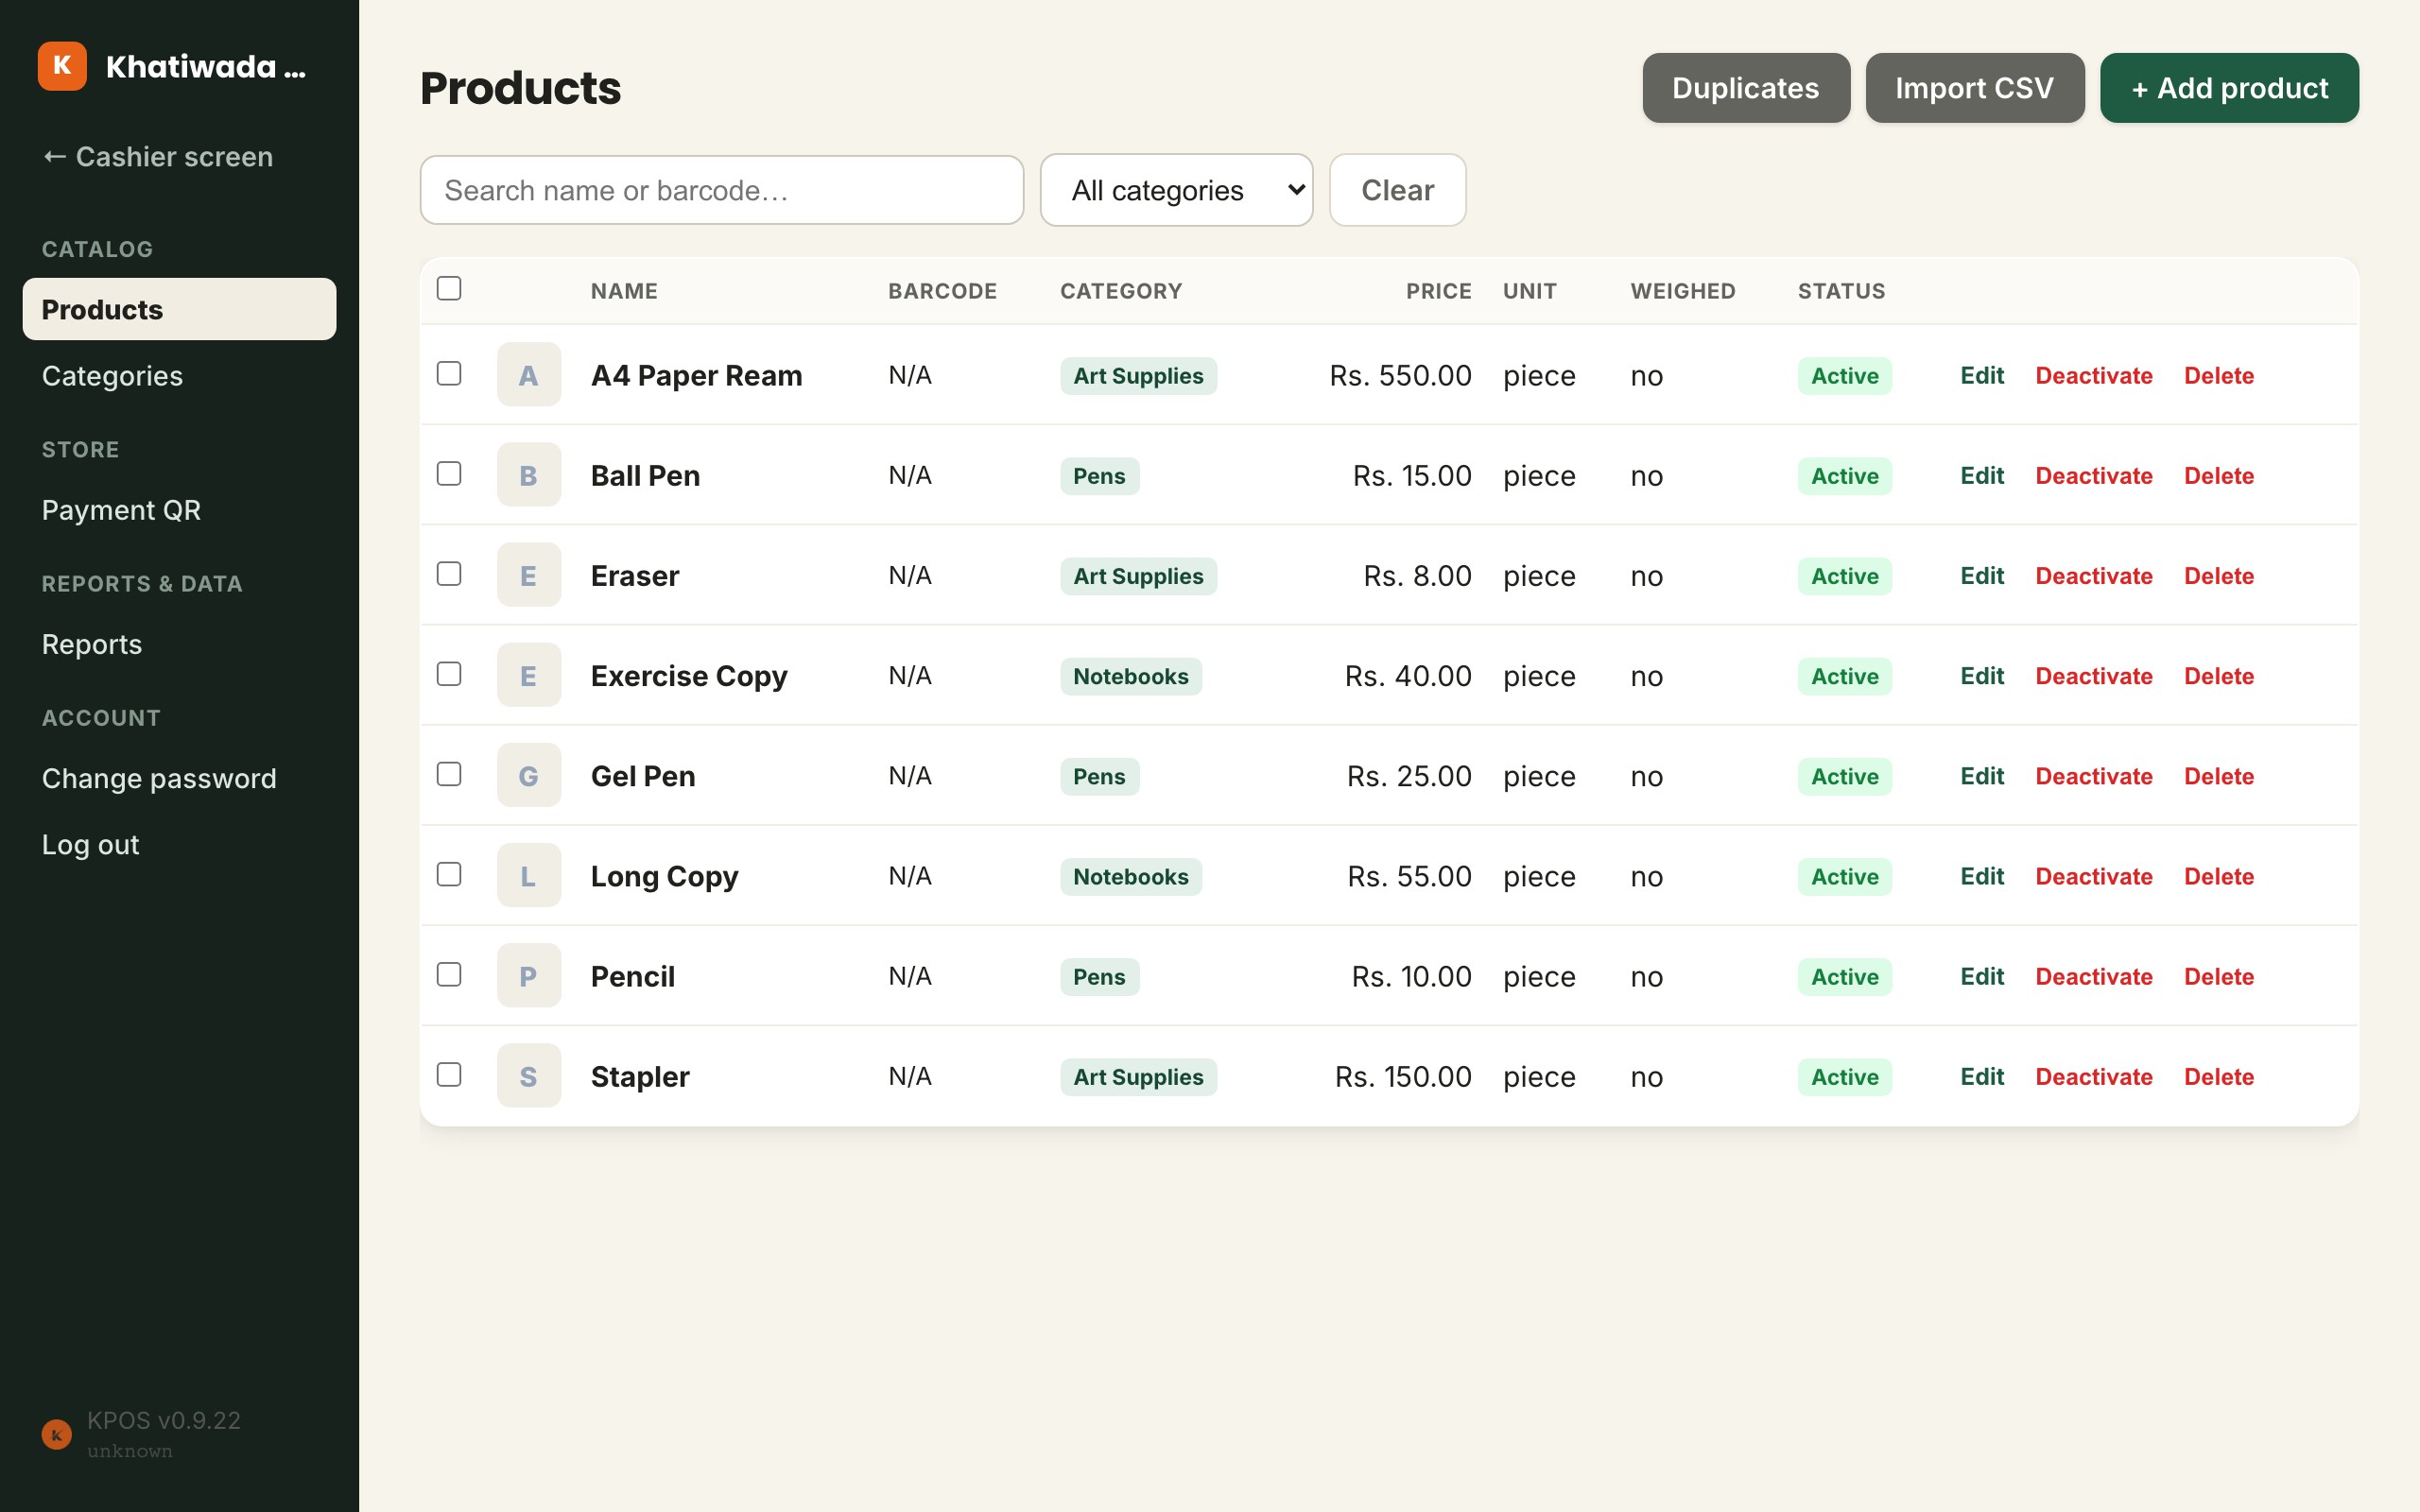
Task: Check the Ball Pen row checkbox
Action: coord(449,473)
